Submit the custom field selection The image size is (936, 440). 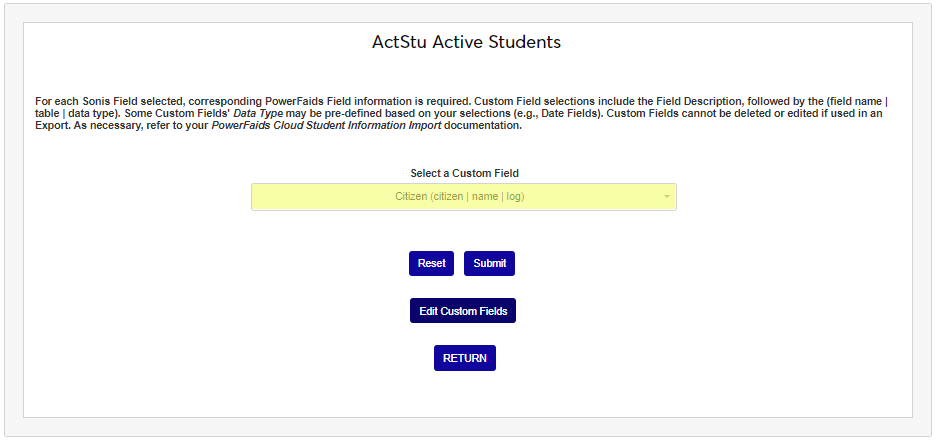[x=489, y=263]
